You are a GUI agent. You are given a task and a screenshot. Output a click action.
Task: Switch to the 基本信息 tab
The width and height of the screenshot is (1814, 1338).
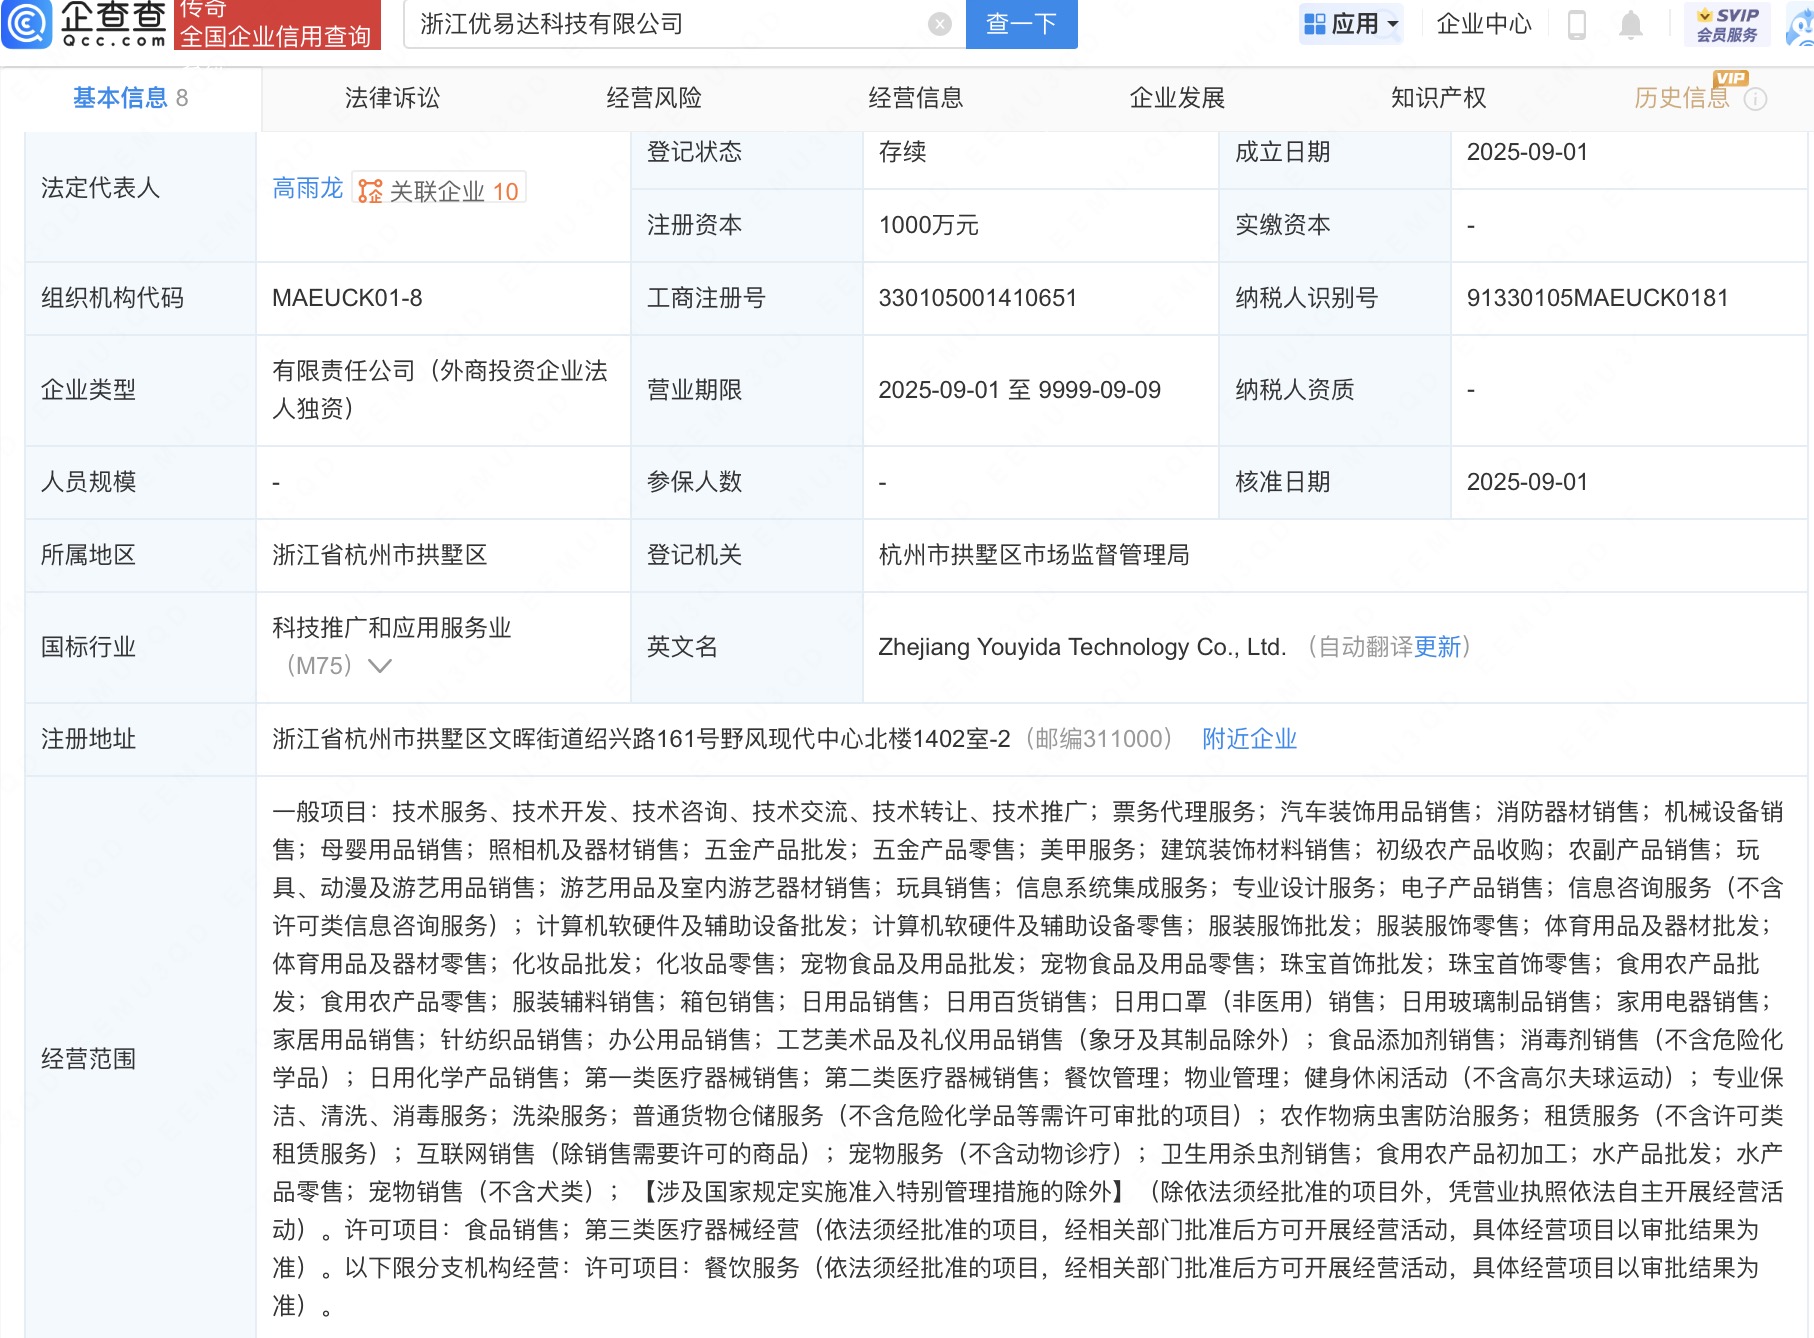(130, 98)
